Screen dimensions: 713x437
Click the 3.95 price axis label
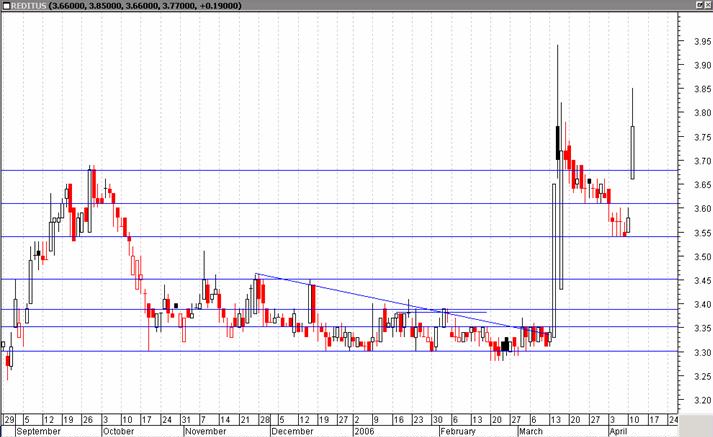[702, 42]
